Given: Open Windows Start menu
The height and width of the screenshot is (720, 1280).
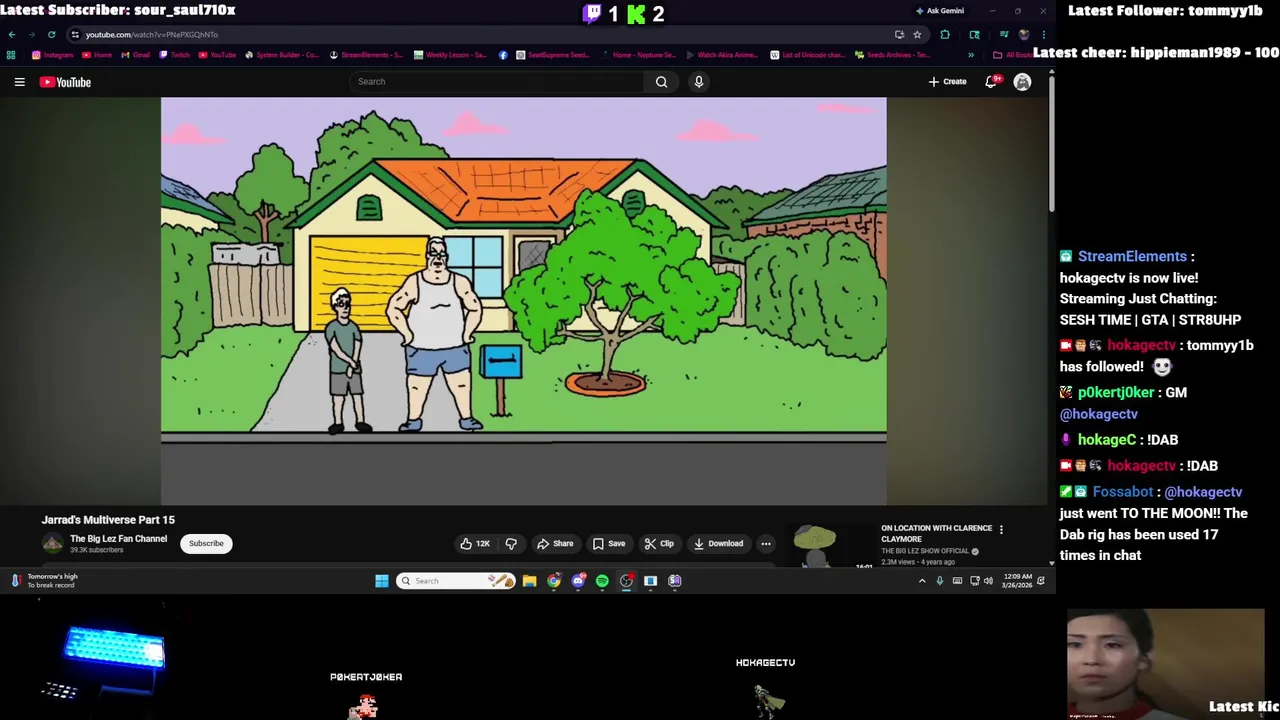Looking at the screenshot, I should [x=382, y=581].
